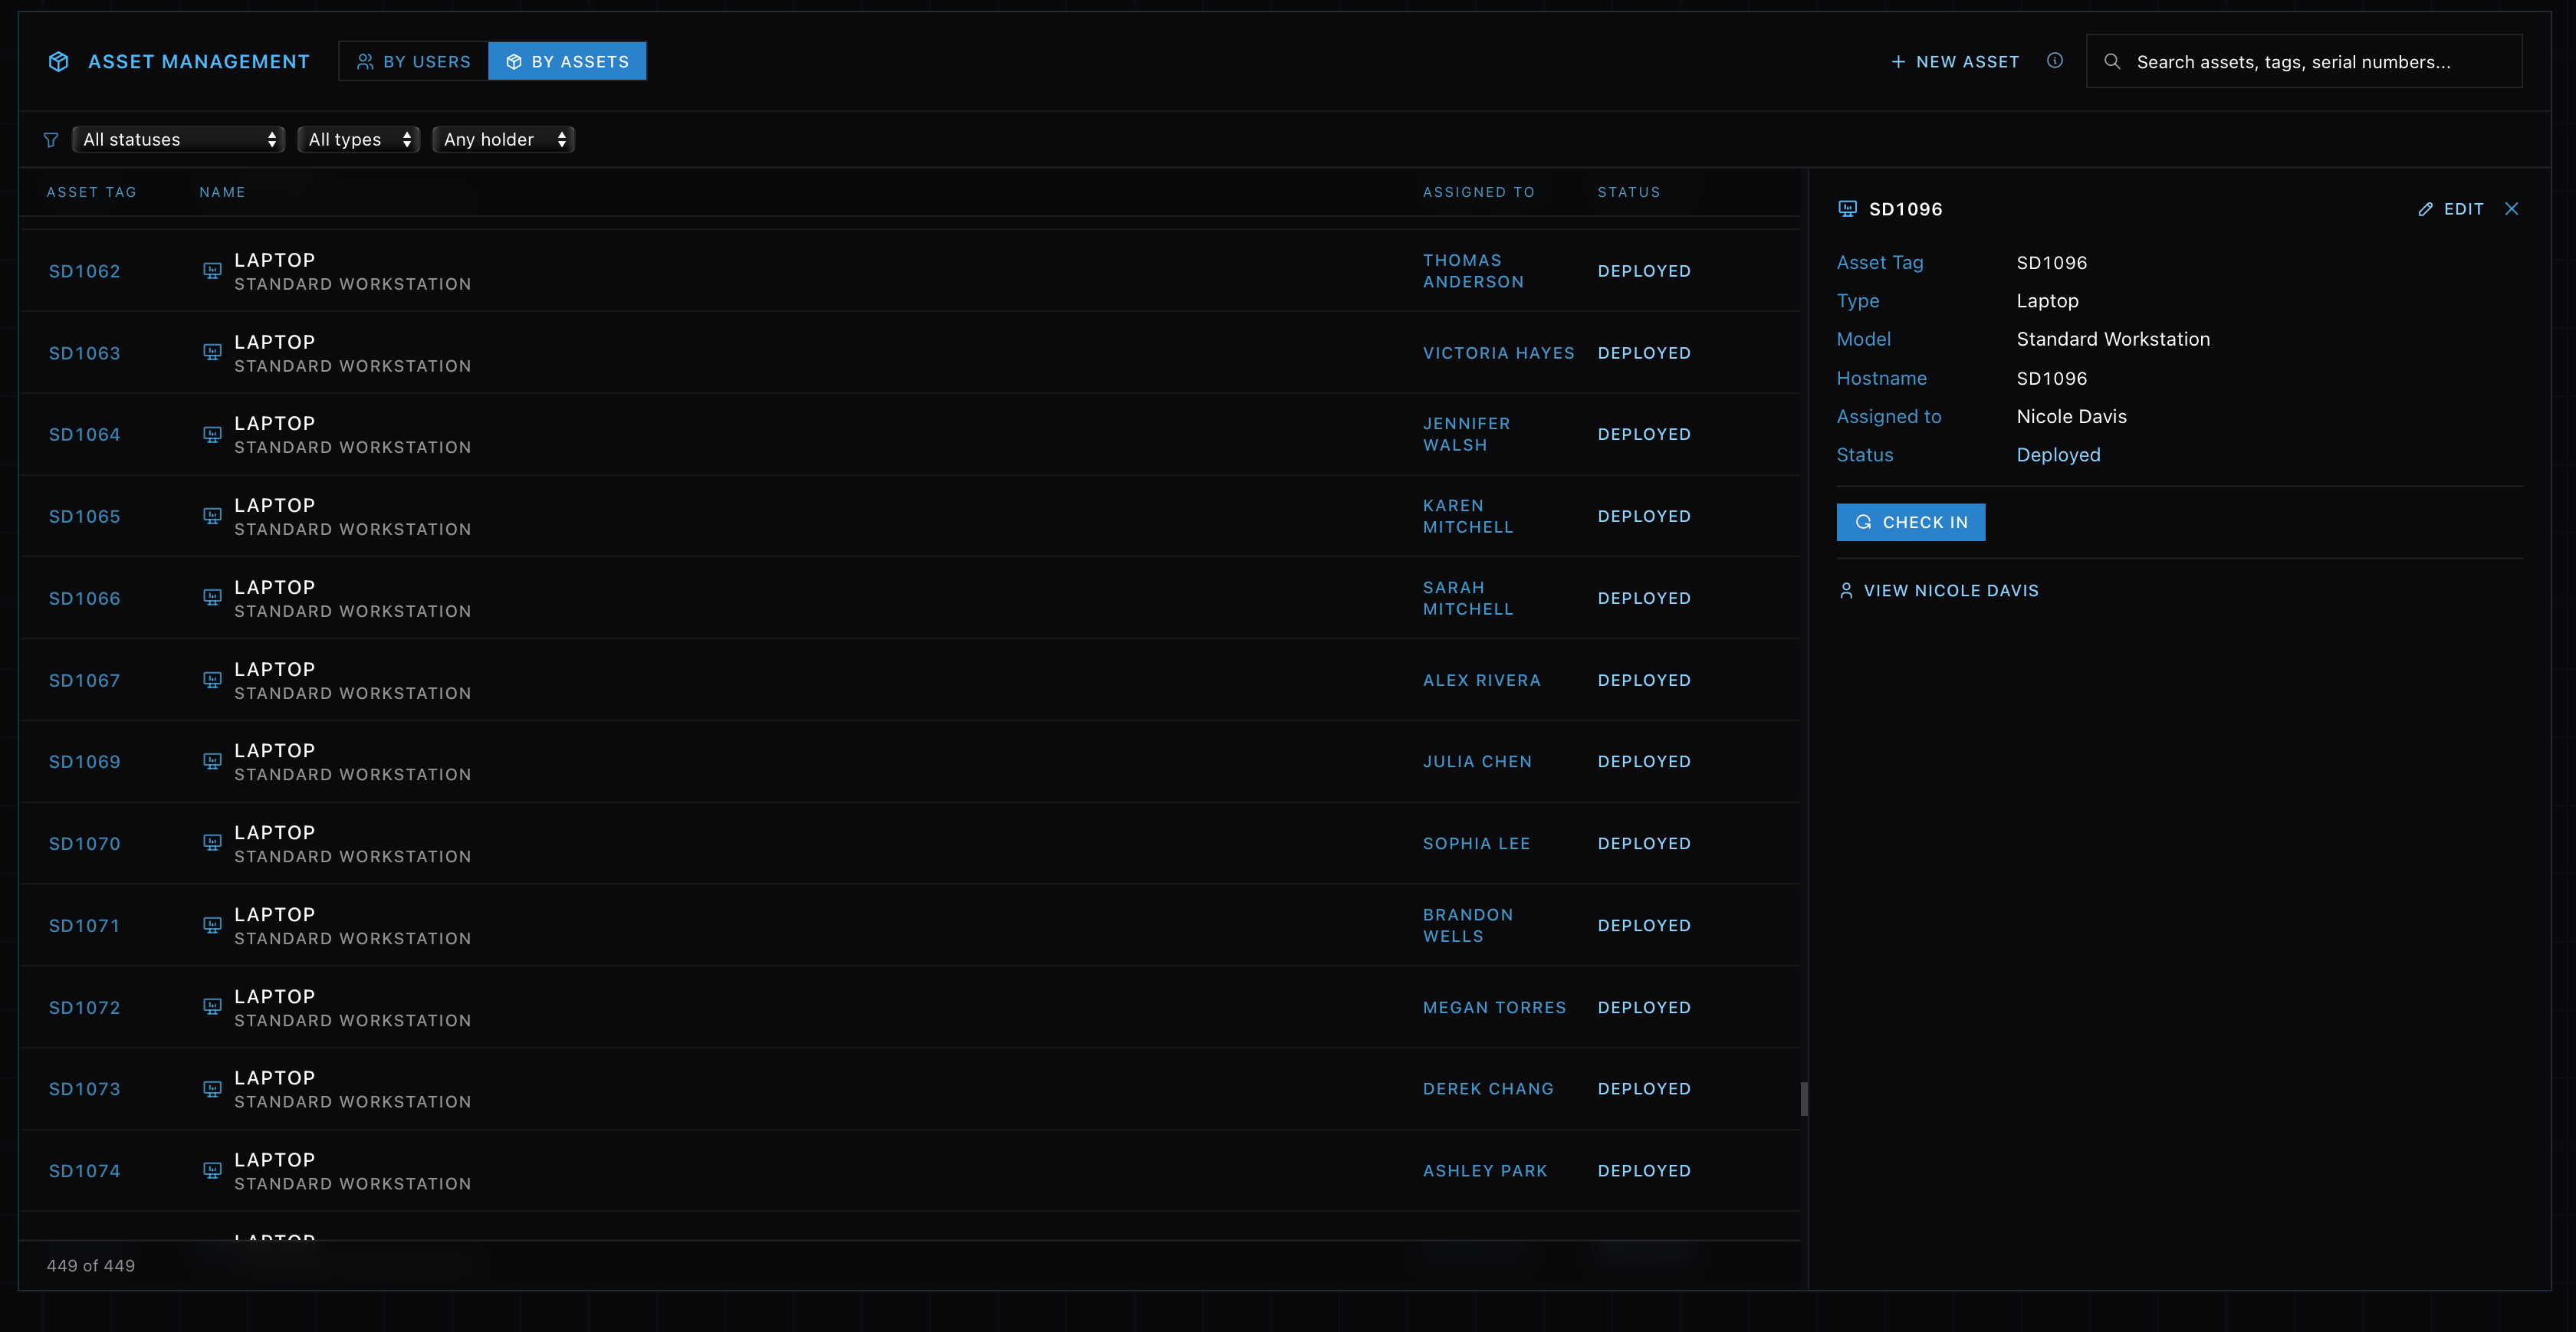2576x1332 pixels.
Task: Click the laptop icon in row SD1073
Action: pyautogui.click(x=212, y=1089)
